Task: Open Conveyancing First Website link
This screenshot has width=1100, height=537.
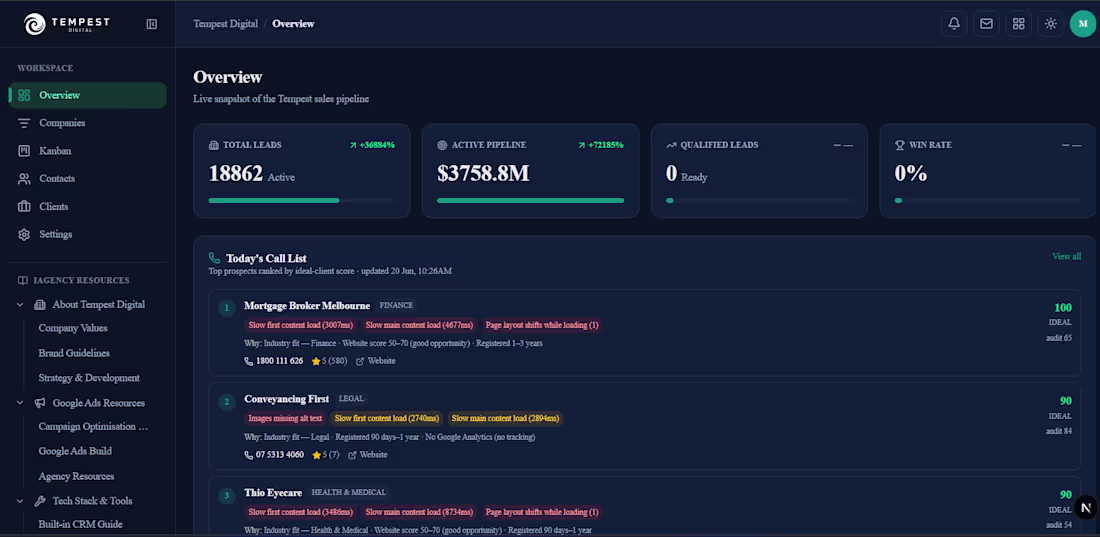Action: (368, 455)
